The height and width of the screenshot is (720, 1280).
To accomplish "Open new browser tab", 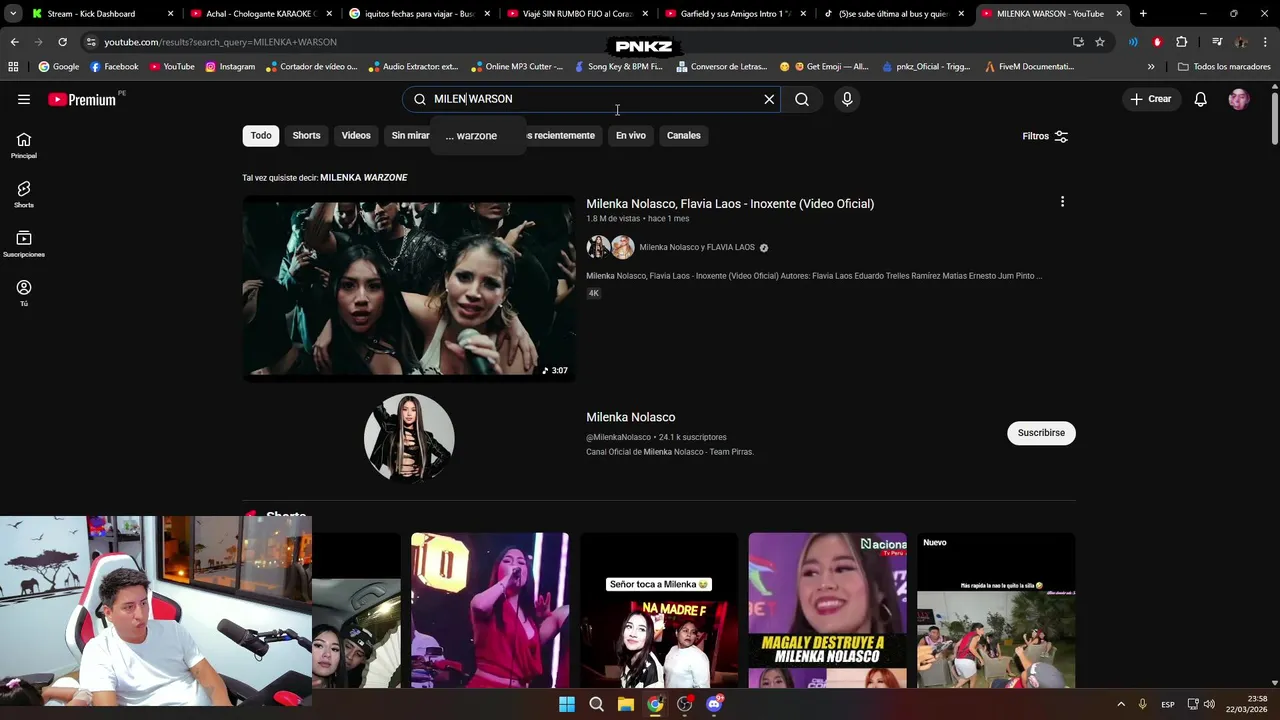I will coord(1143,14).
